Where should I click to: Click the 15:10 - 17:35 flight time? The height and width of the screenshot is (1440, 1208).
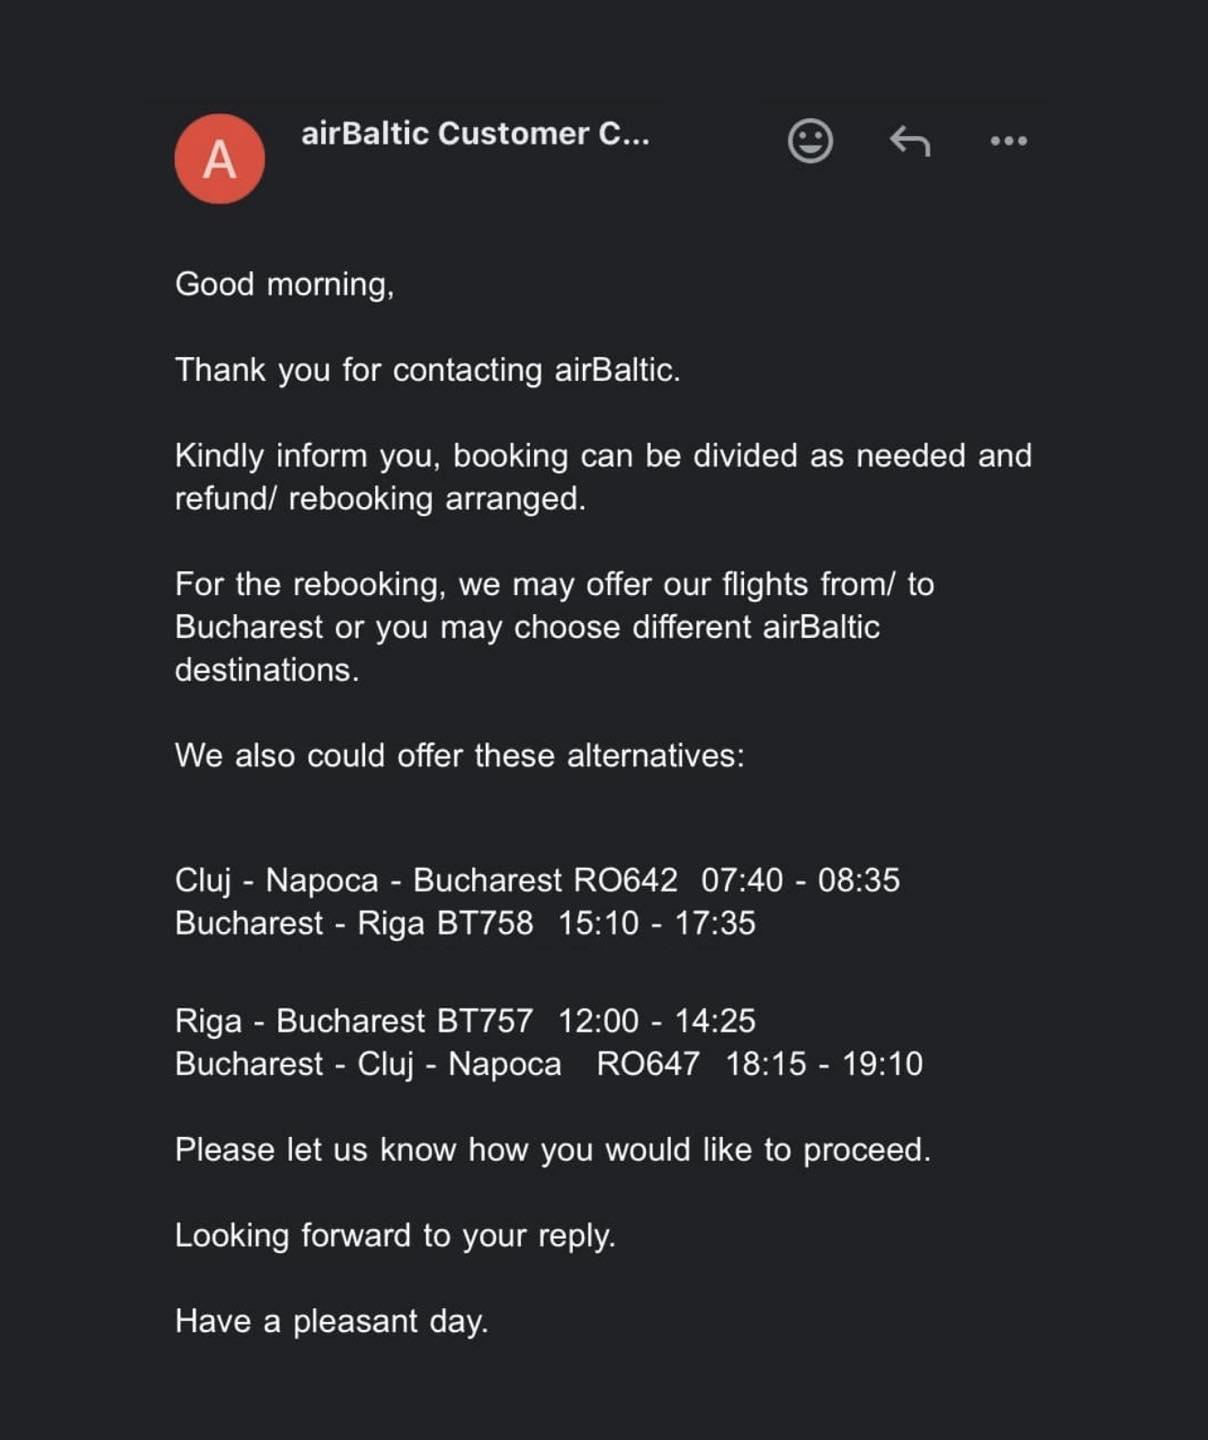point(657,923)
